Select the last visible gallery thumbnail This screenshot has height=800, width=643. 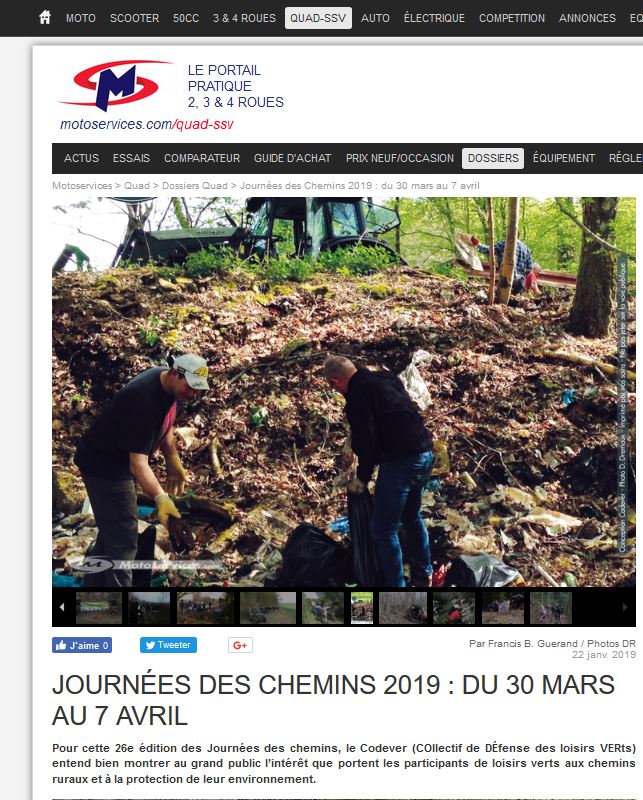[551, 608]
